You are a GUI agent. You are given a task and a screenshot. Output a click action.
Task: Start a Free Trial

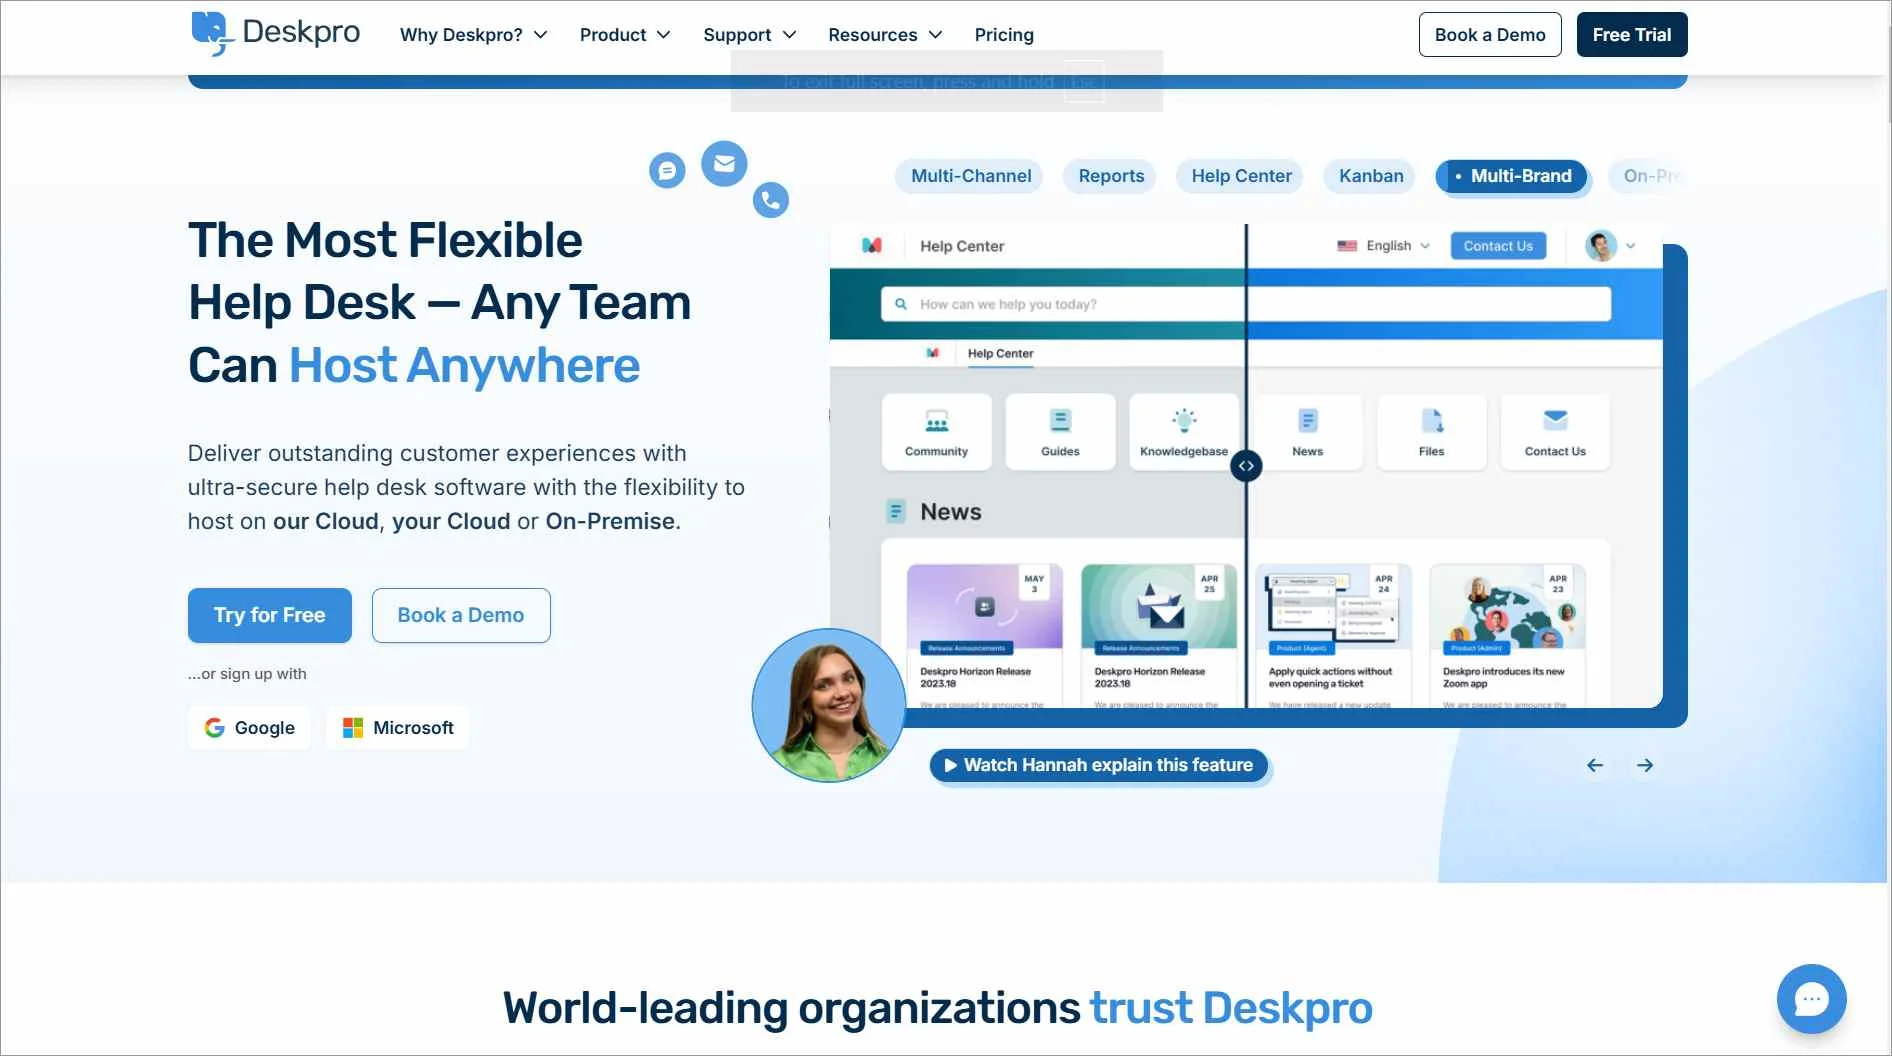point(1631,35)
